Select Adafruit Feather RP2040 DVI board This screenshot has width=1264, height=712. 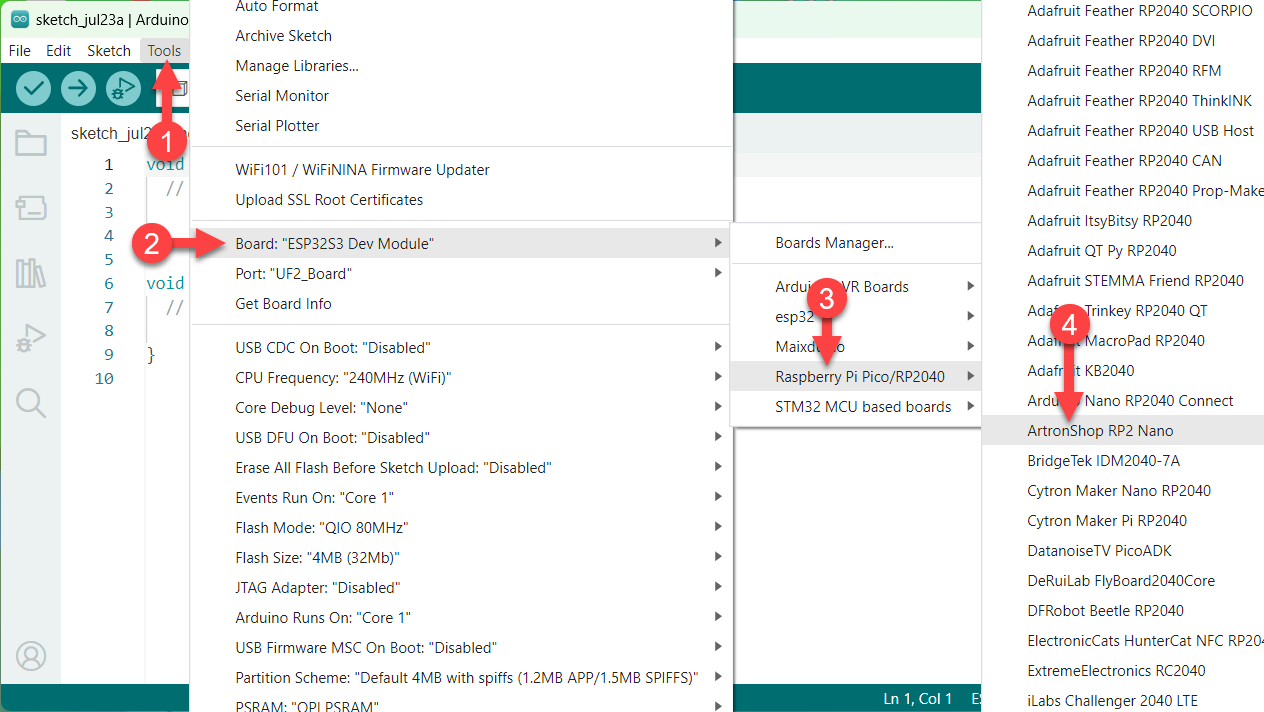click(x=1124, y=41)
